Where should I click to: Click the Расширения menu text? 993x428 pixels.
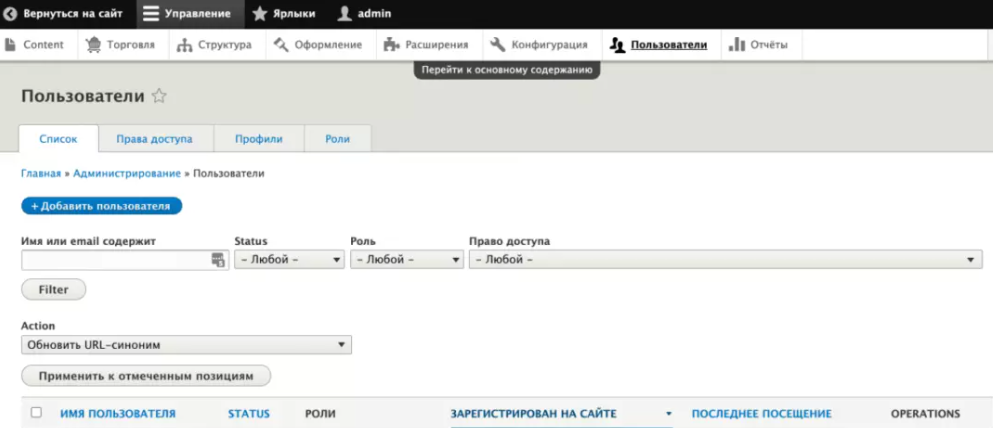pyautogui.click(x=437, y=45)
